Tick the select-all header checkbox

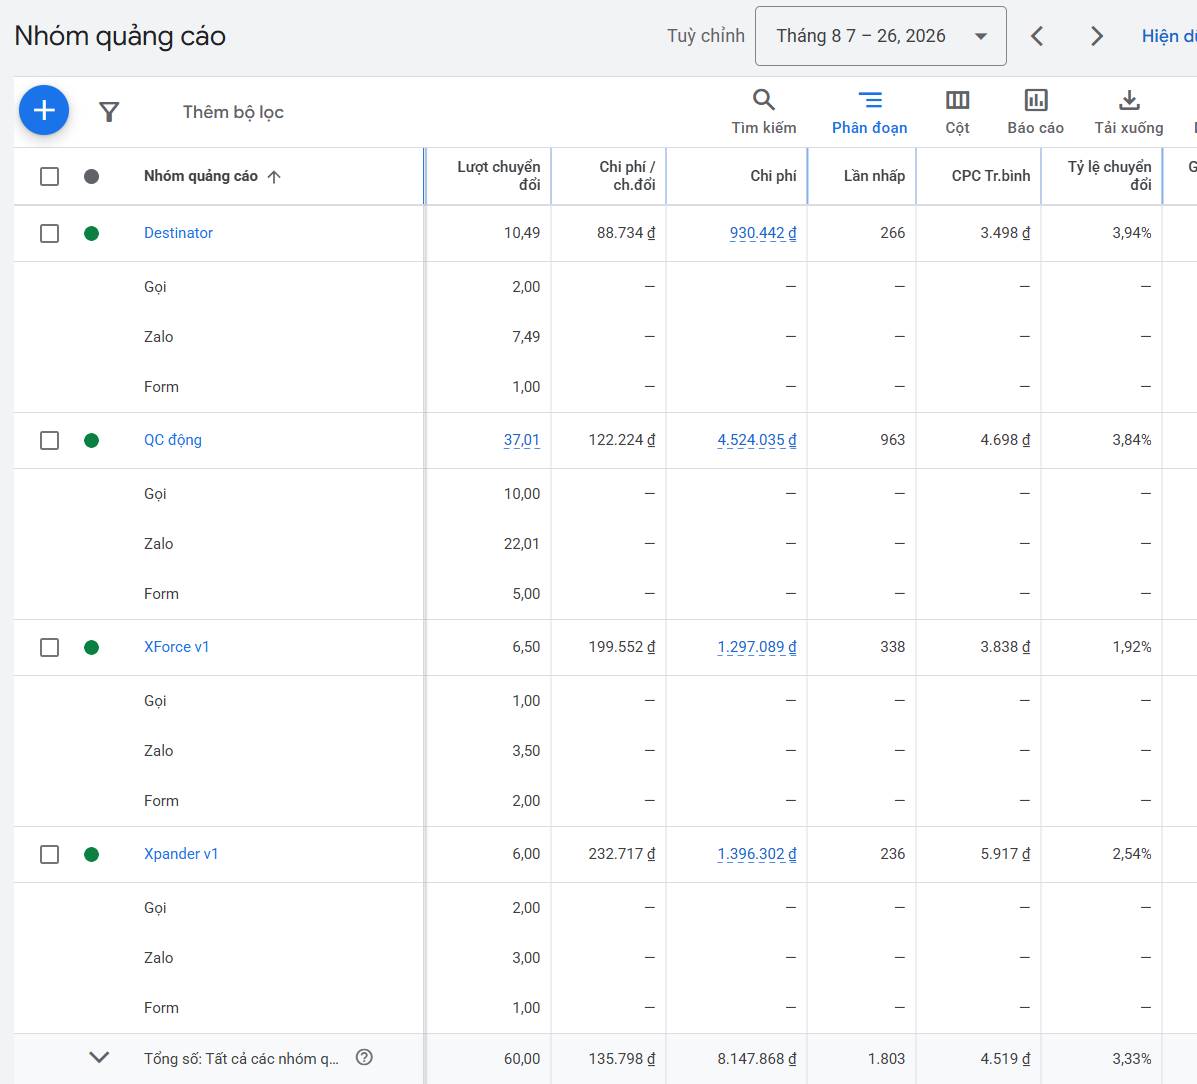tap(50, 176)
